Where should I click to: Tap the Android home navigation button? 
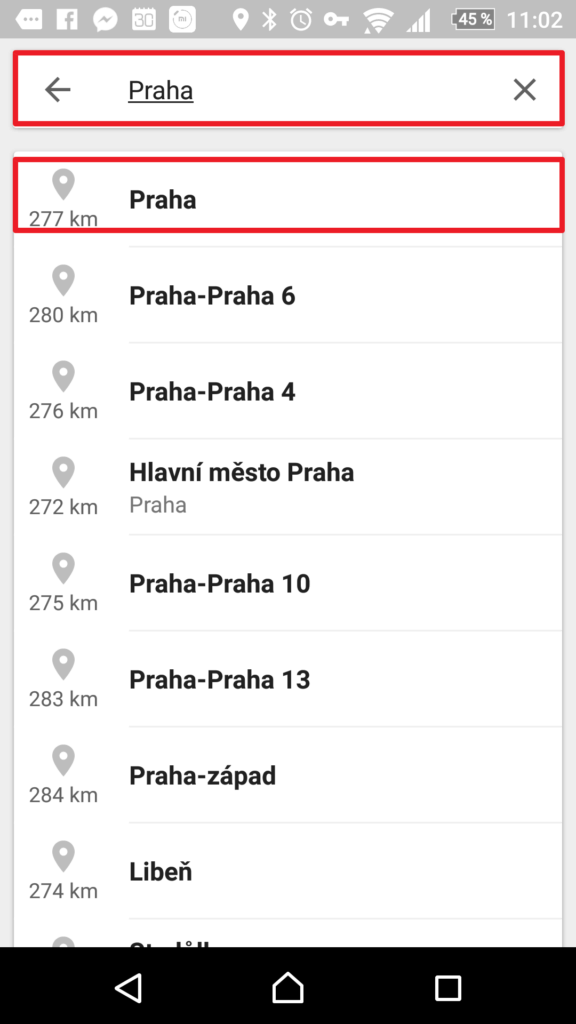[288, 986]
